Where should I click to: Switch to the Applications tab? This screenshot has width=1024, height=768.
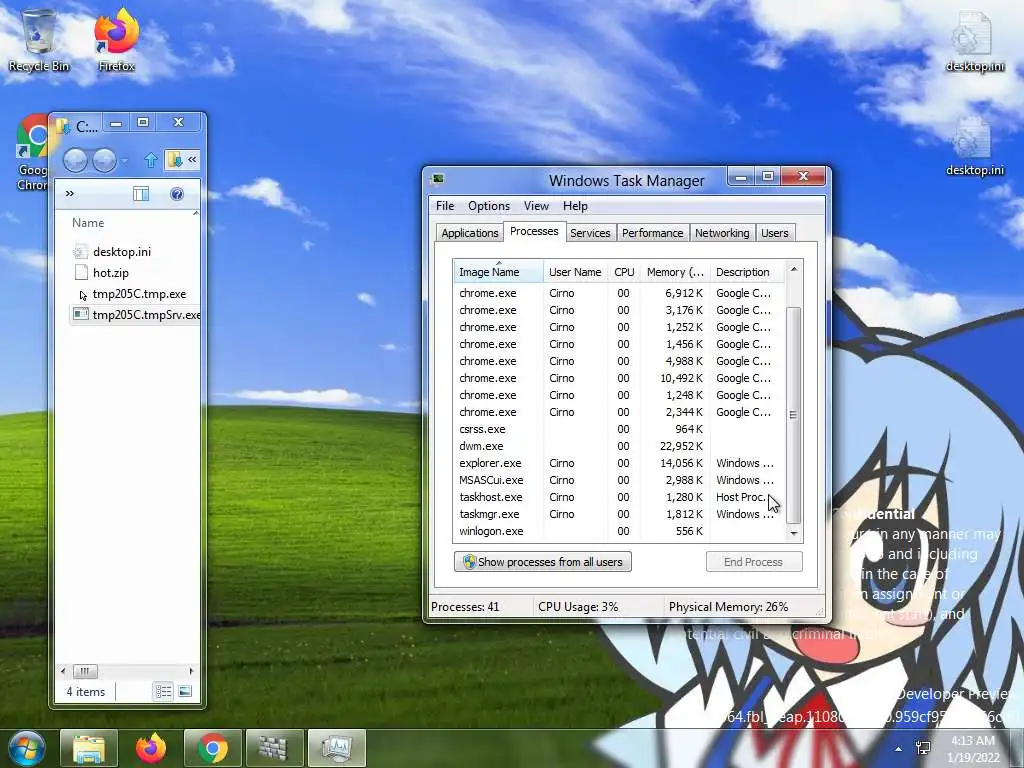point(470,233)
